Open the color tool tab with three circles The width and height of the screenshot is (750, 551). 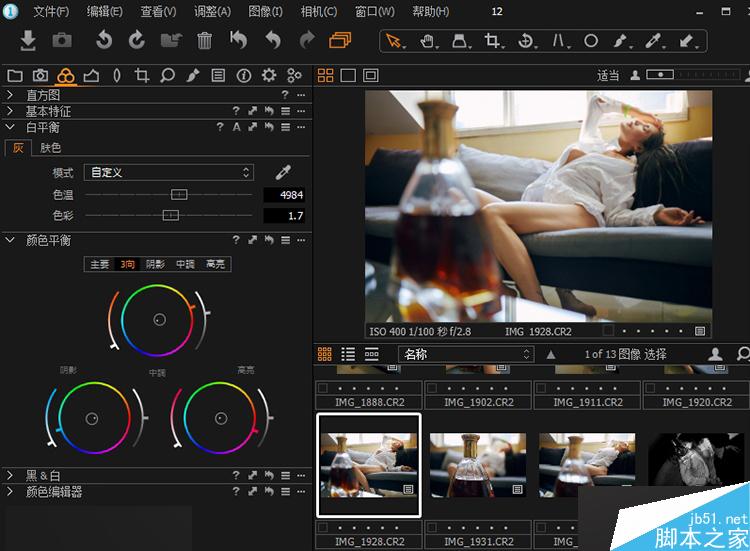coord(66,75)
